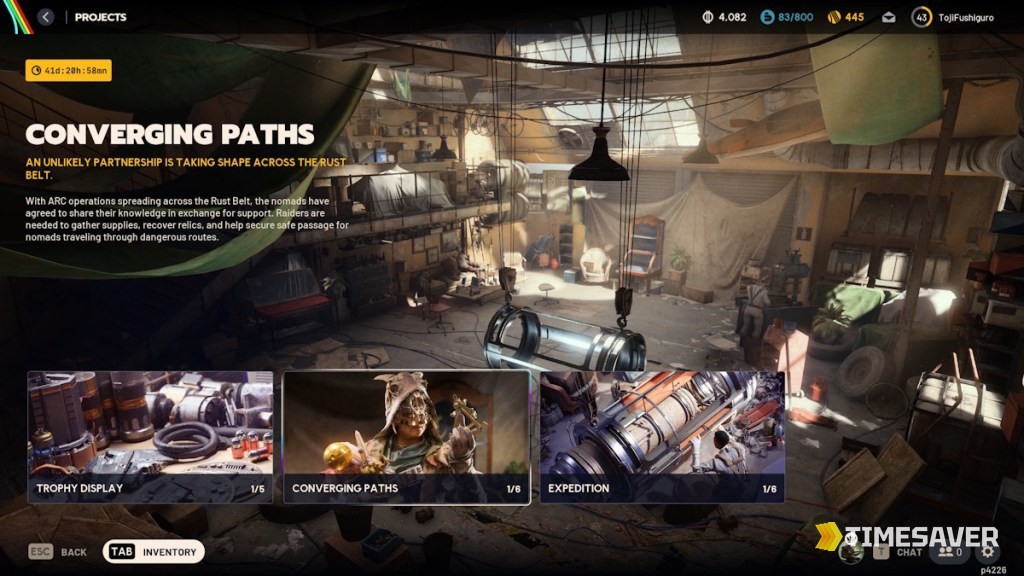Image resolution: width=1024 pixels, height=576 pixels.
Task: Click the back arrow next to PROJECTS
Action: pos(45,17)
